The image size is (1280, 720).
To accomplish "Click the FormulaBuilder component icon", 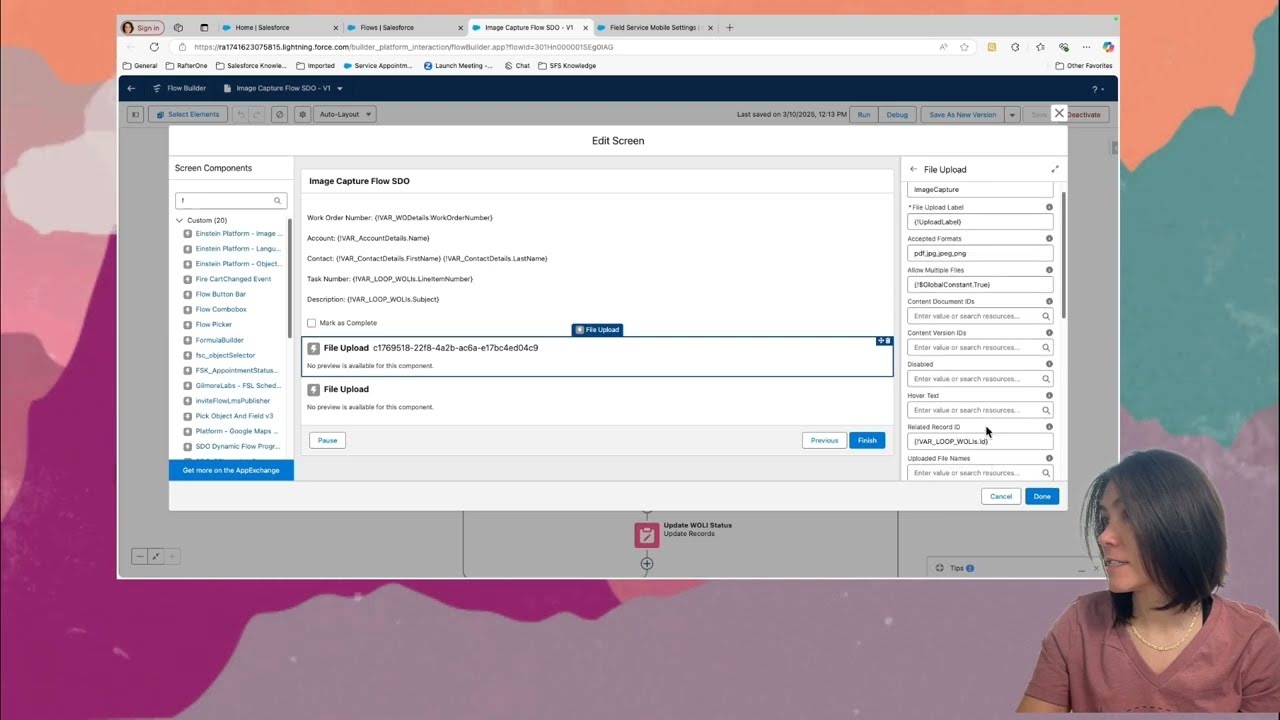I will (188, 340).
